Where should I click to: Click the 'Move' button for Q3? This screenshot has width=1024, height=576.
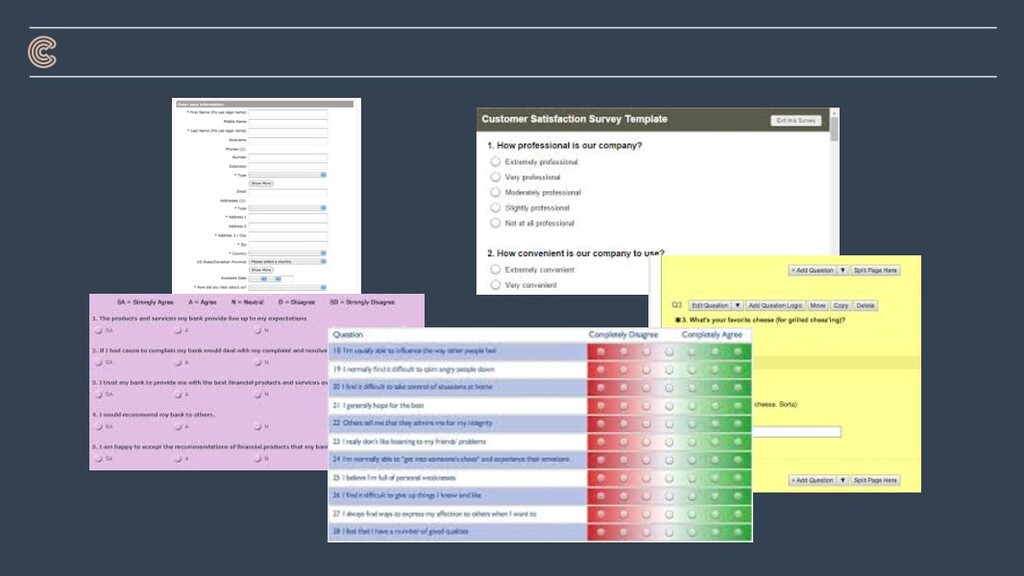click(x=818, y=306)
